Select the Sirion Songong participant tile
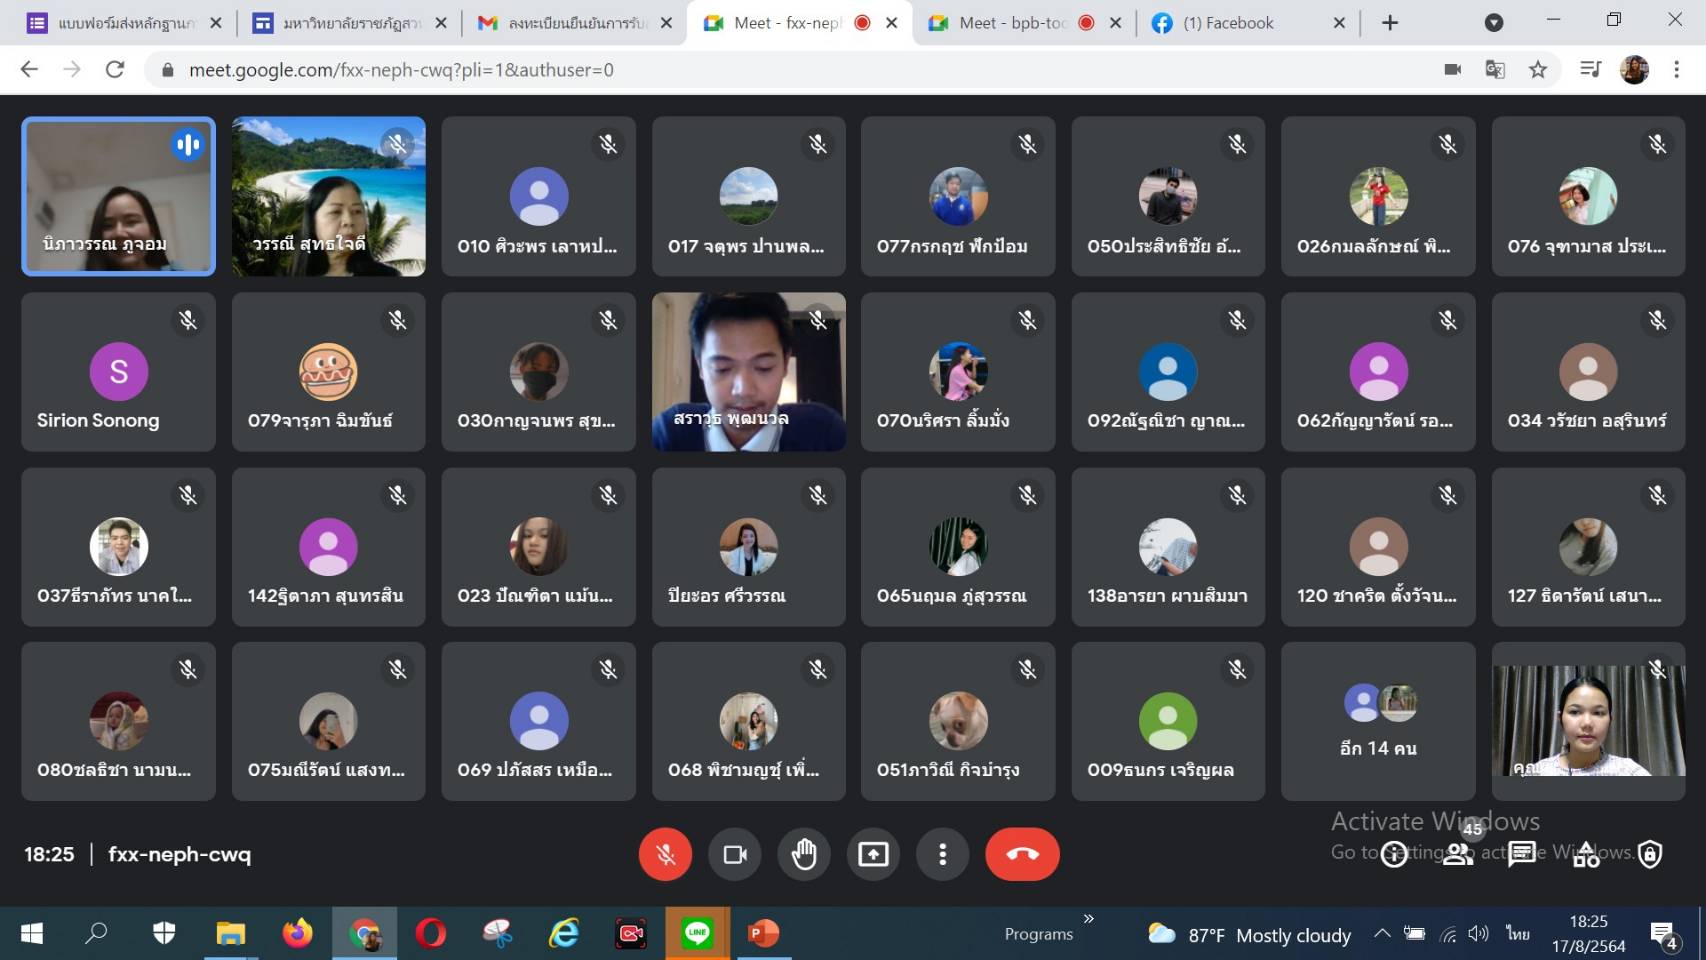1706x960 pixels. pos(118,372)
